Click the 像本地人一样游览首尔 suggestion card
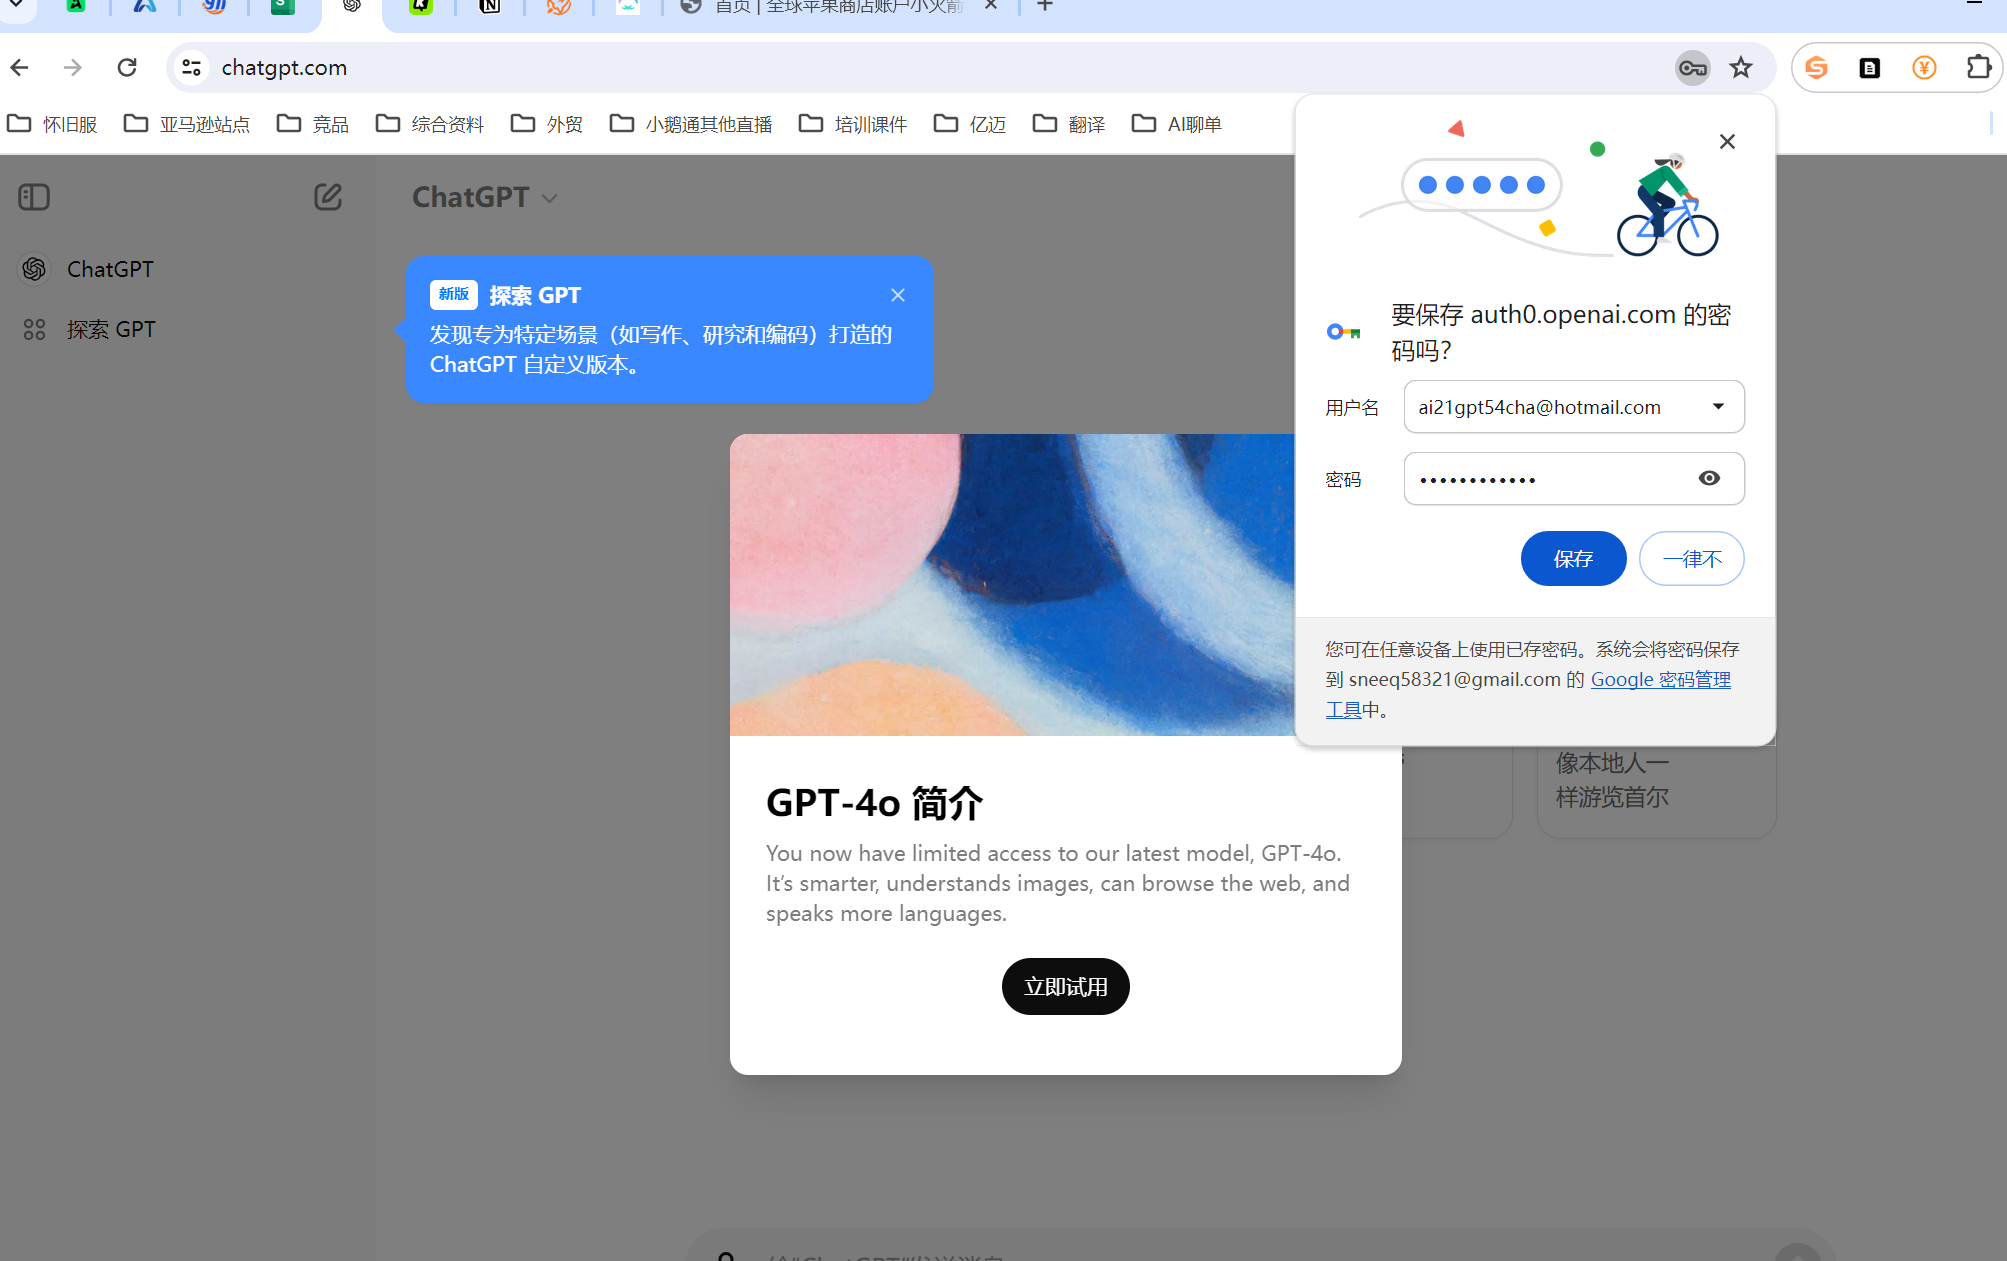This screenshot has width=2007, height=1261. click(x=1657, y=790)
